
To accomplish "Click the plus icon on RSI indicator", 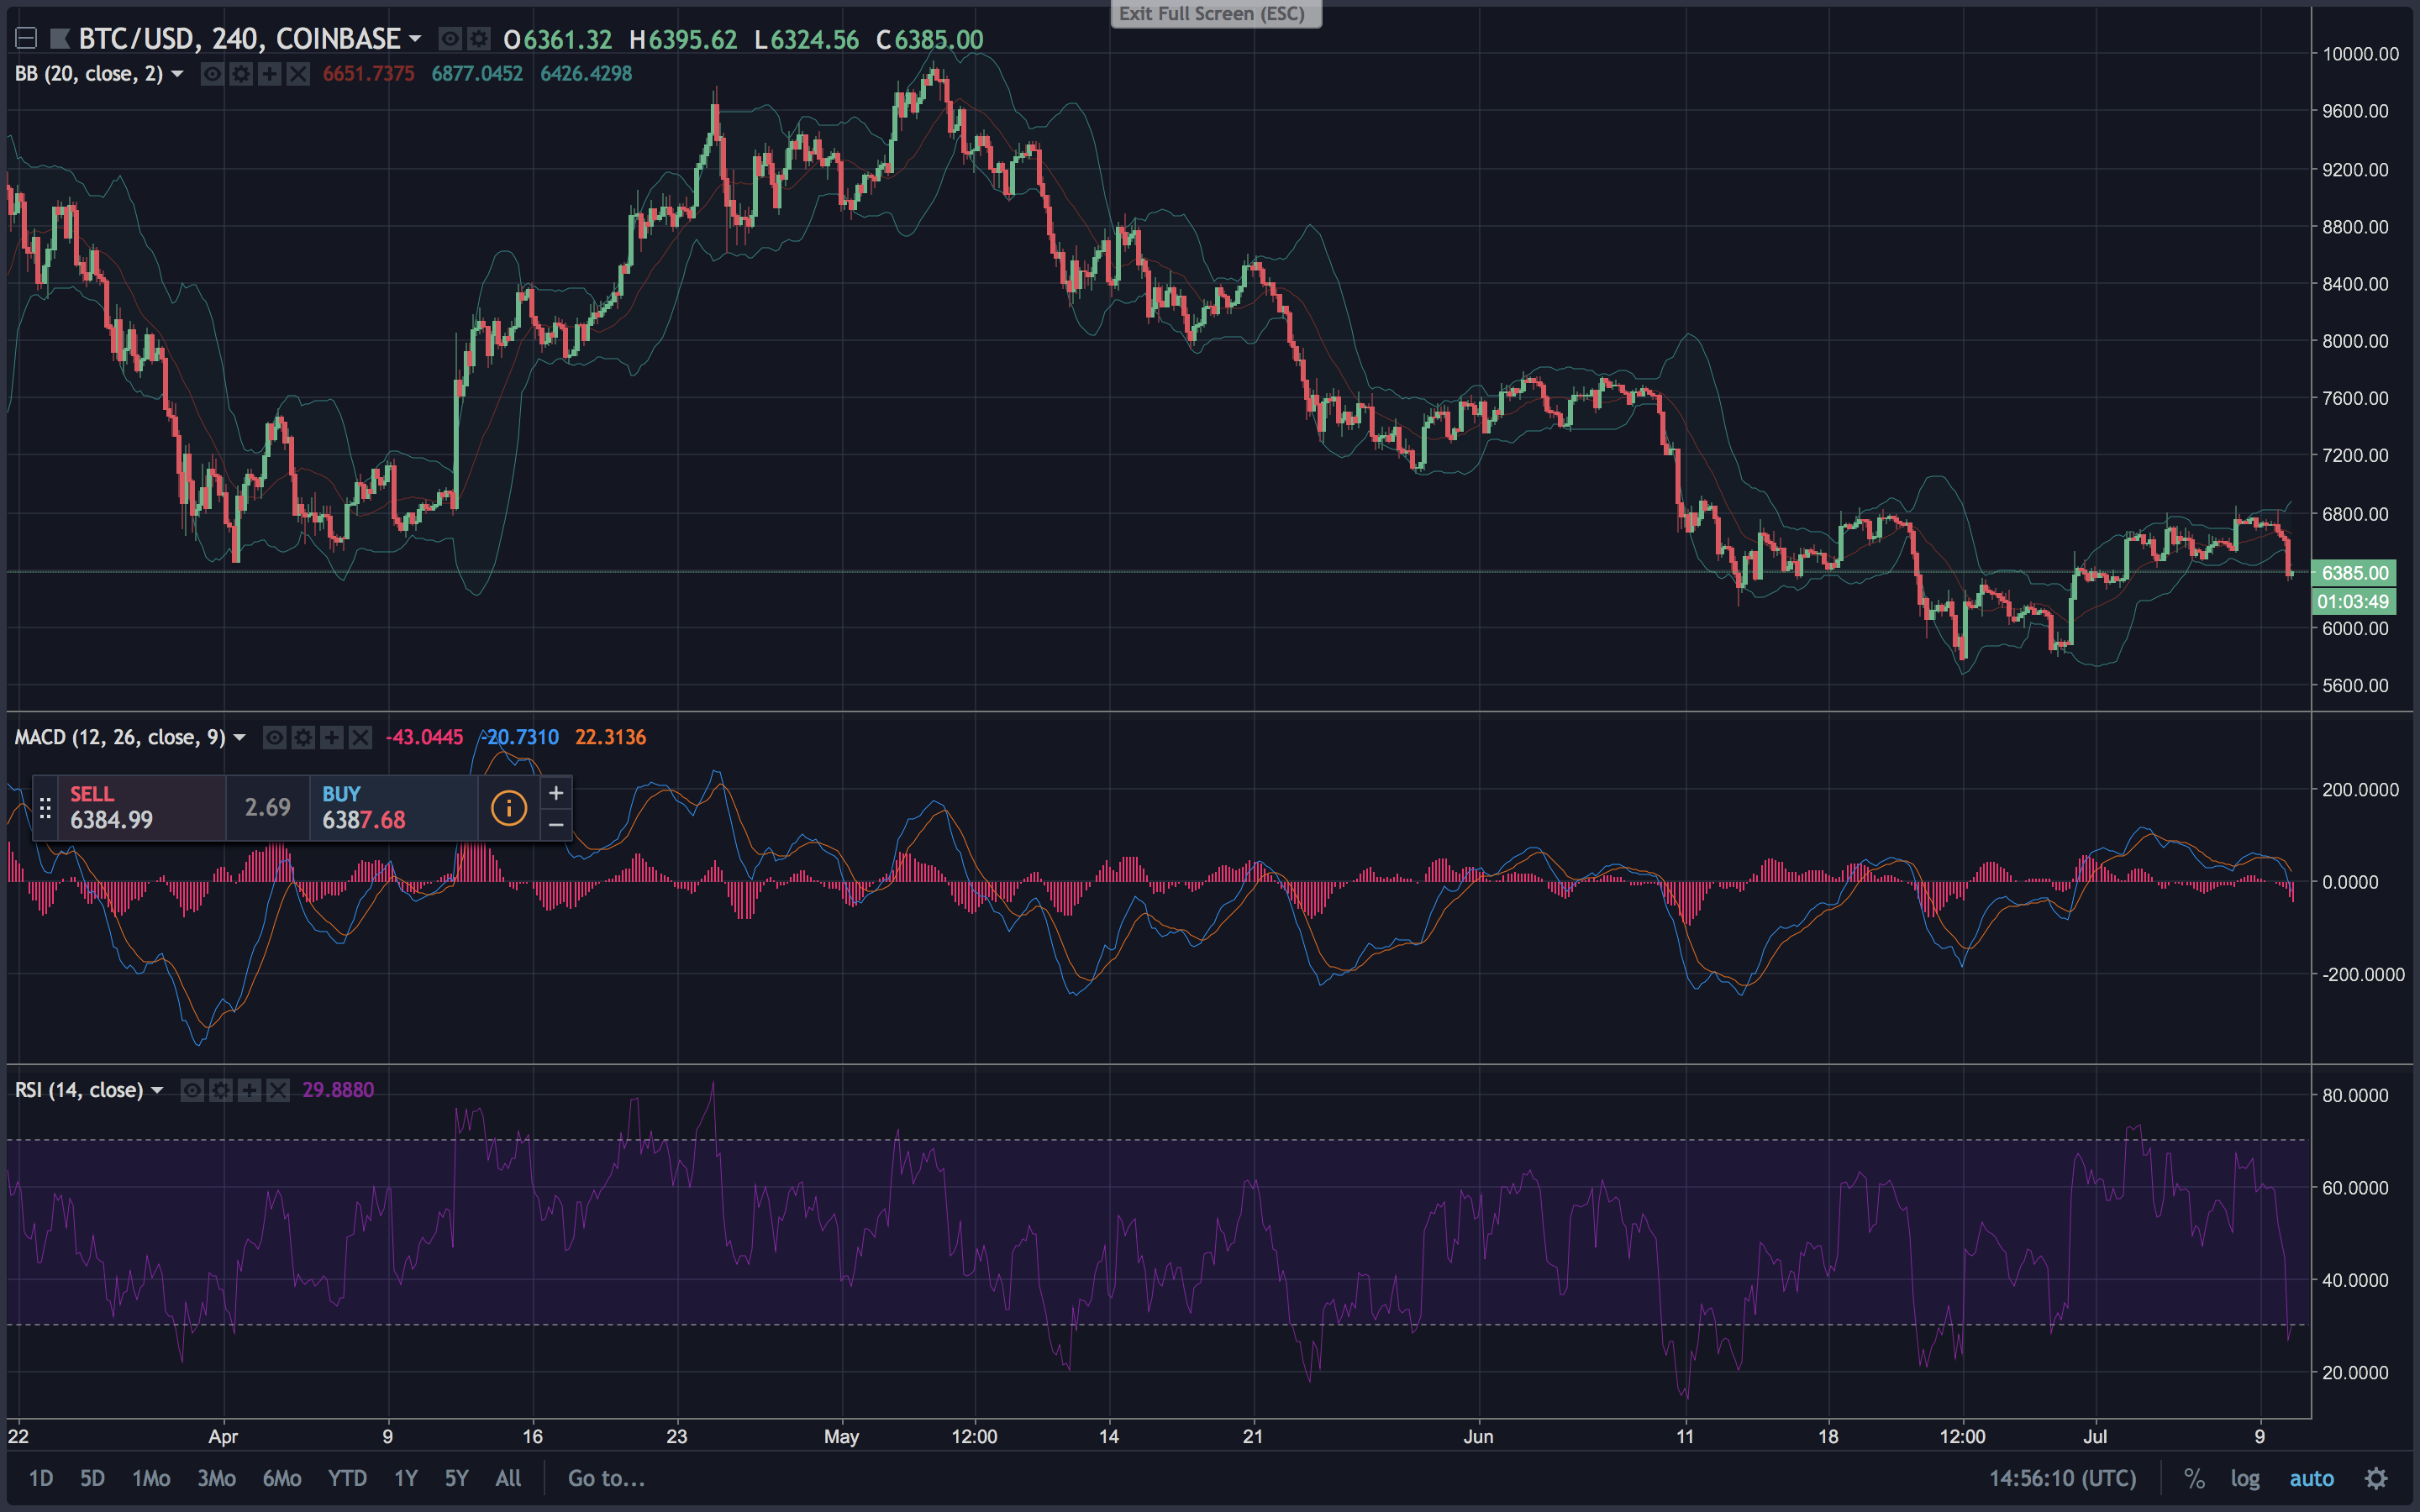I will point(250,1090).
